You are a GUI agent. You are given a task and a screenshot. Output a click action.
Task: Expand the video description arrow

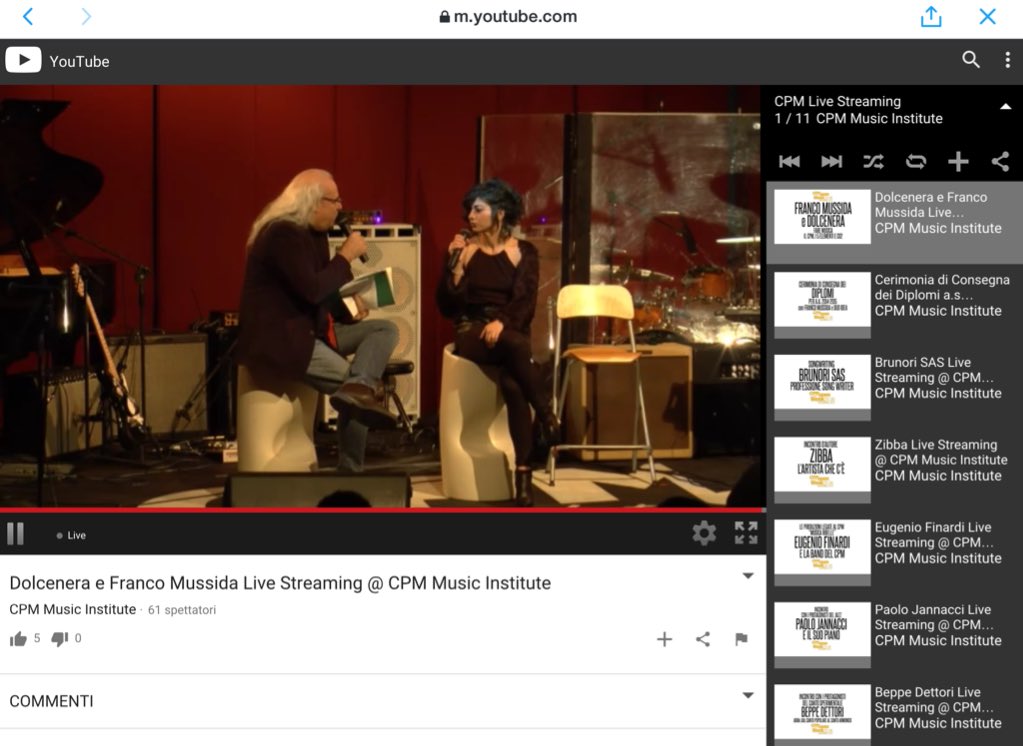tap(748, 576)
